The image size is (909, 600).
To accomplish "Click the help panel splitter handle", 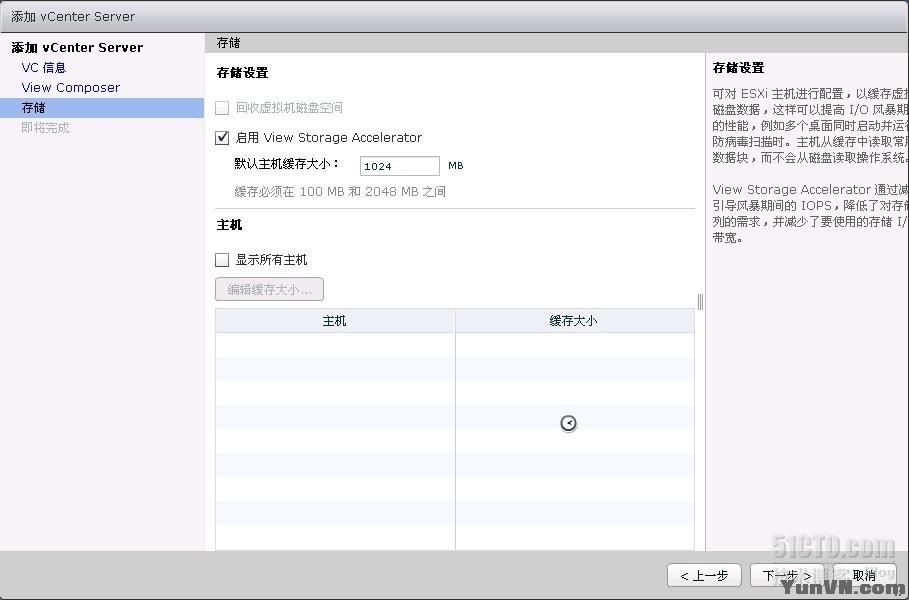I will pyautogui.click(x=700, y=301).
